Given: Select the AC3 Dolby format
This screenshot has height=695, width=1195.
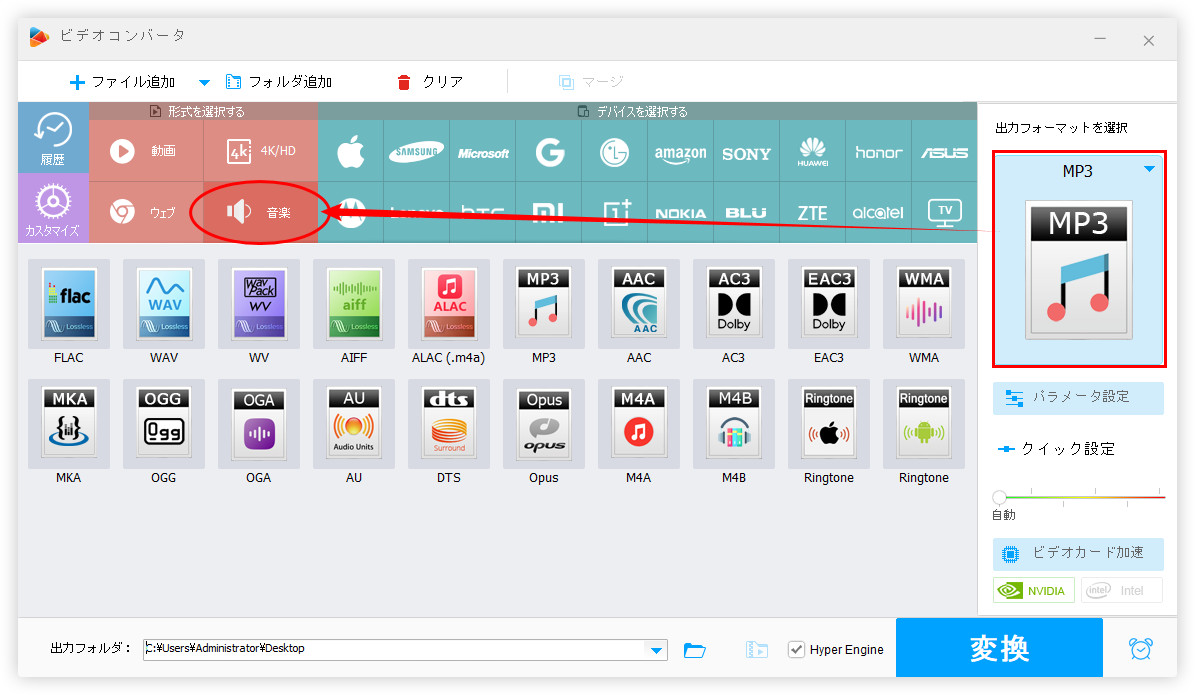Looking at the screenshot, I should (x=734, y=304).
